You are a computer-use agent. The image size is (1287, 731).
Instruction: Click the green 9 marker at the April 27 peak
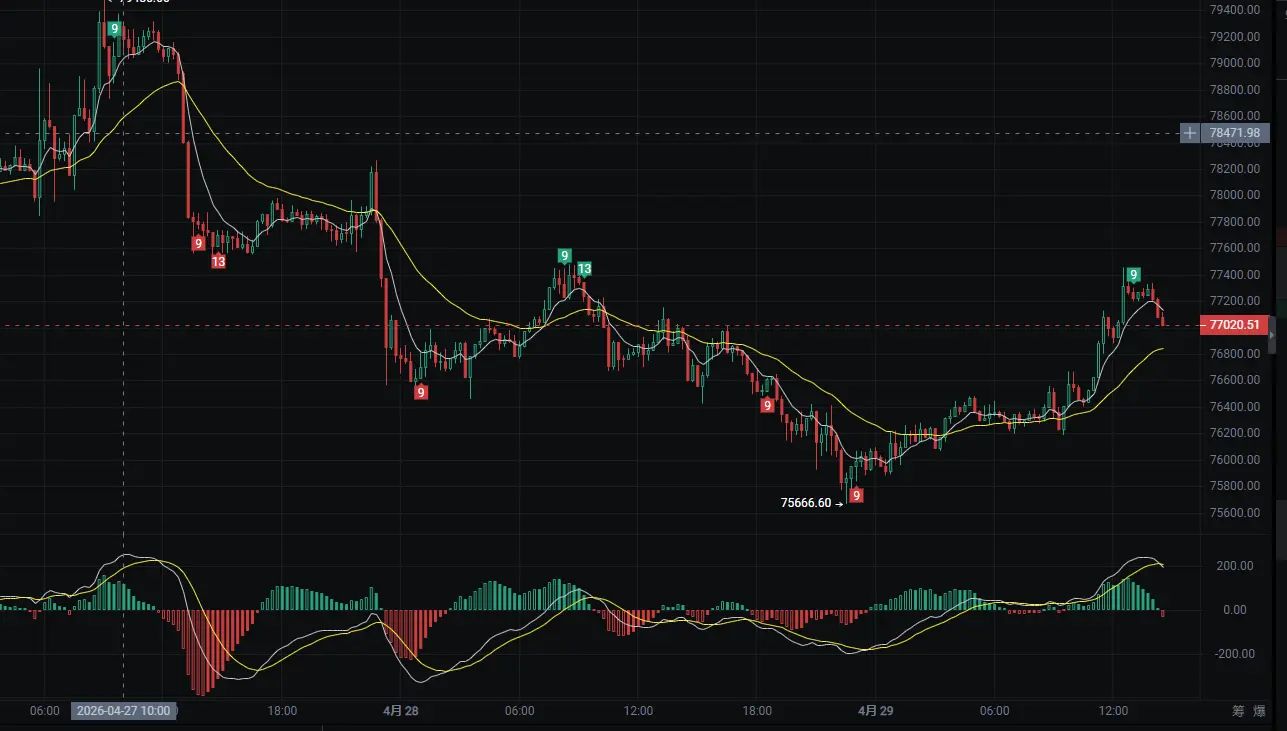click(x=115, y=29)
